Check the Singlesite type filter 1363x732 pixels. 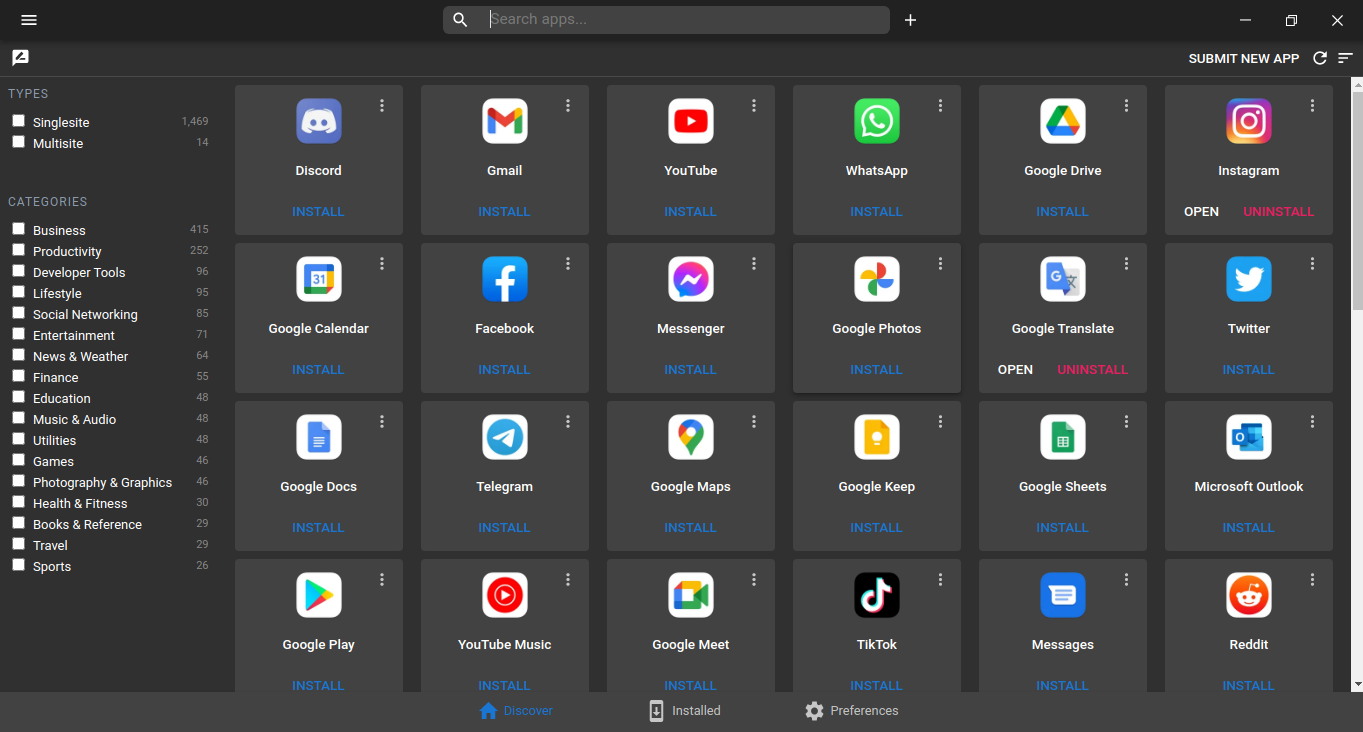pos(18,121)
